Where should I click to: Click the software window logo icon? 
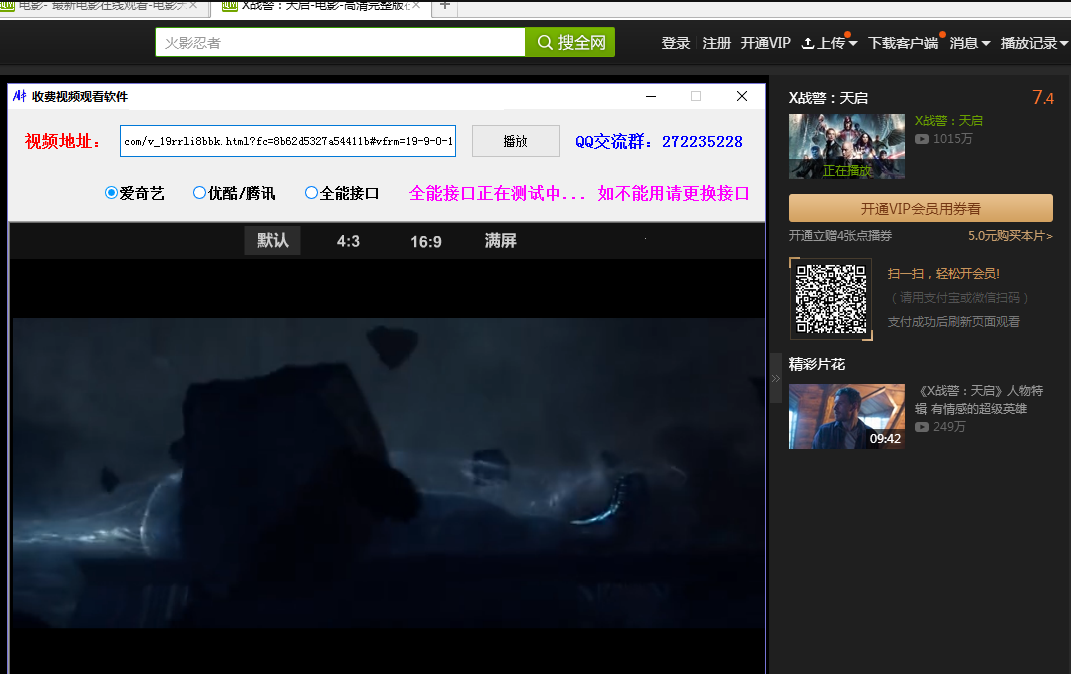click(20, 96)
